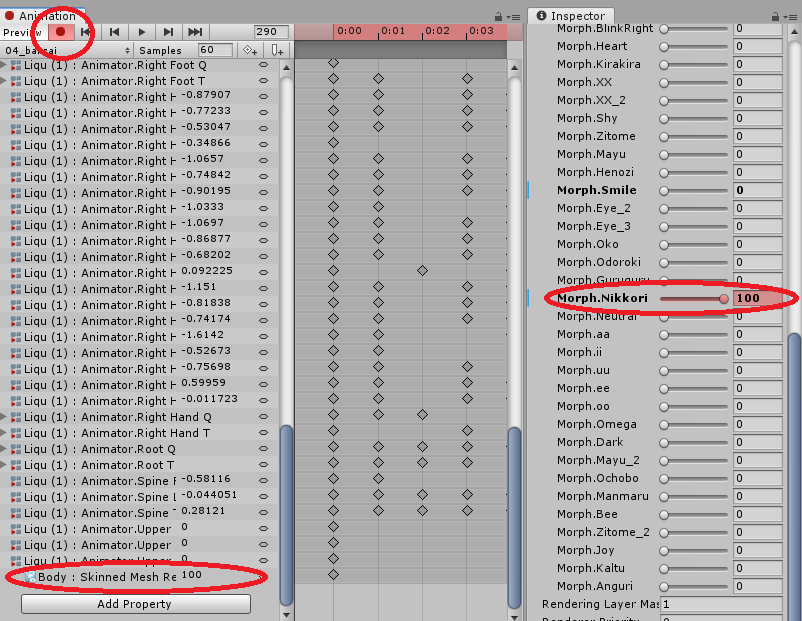Screen dimensions: 802x621
Task: Click the Animation panel lock icon
Action: pyautogui.click(x=499, y=17)
